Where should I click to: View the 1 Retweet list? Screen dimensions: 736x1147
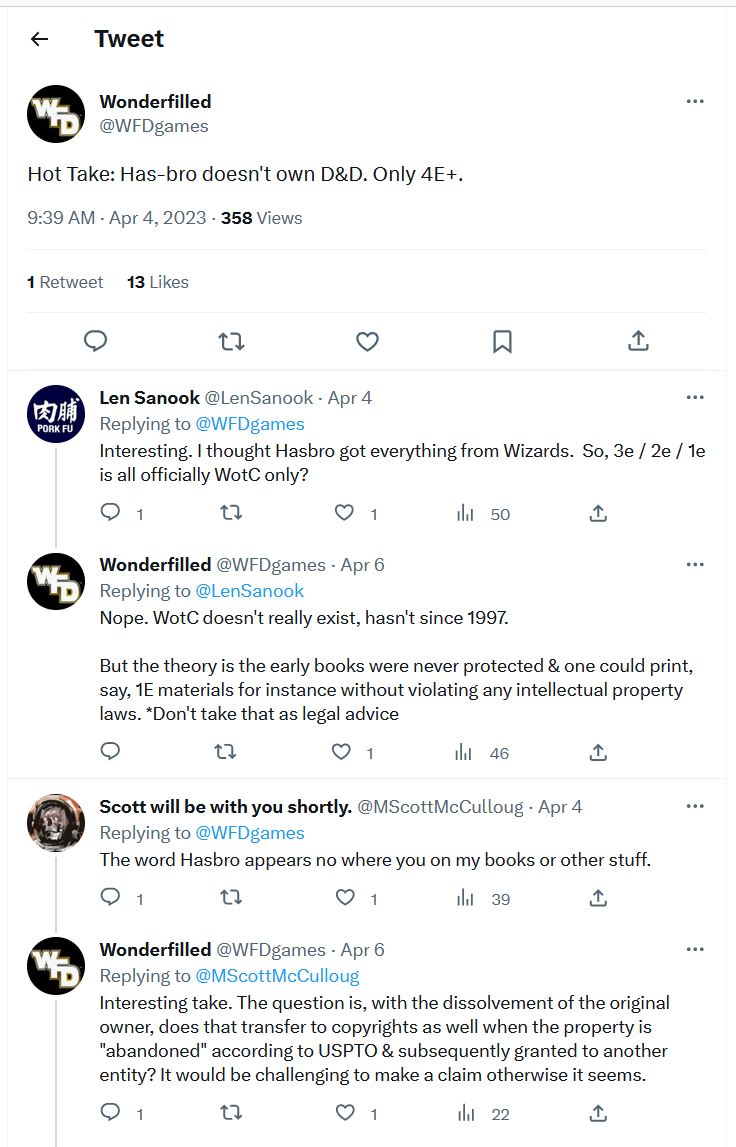(65, 282)
